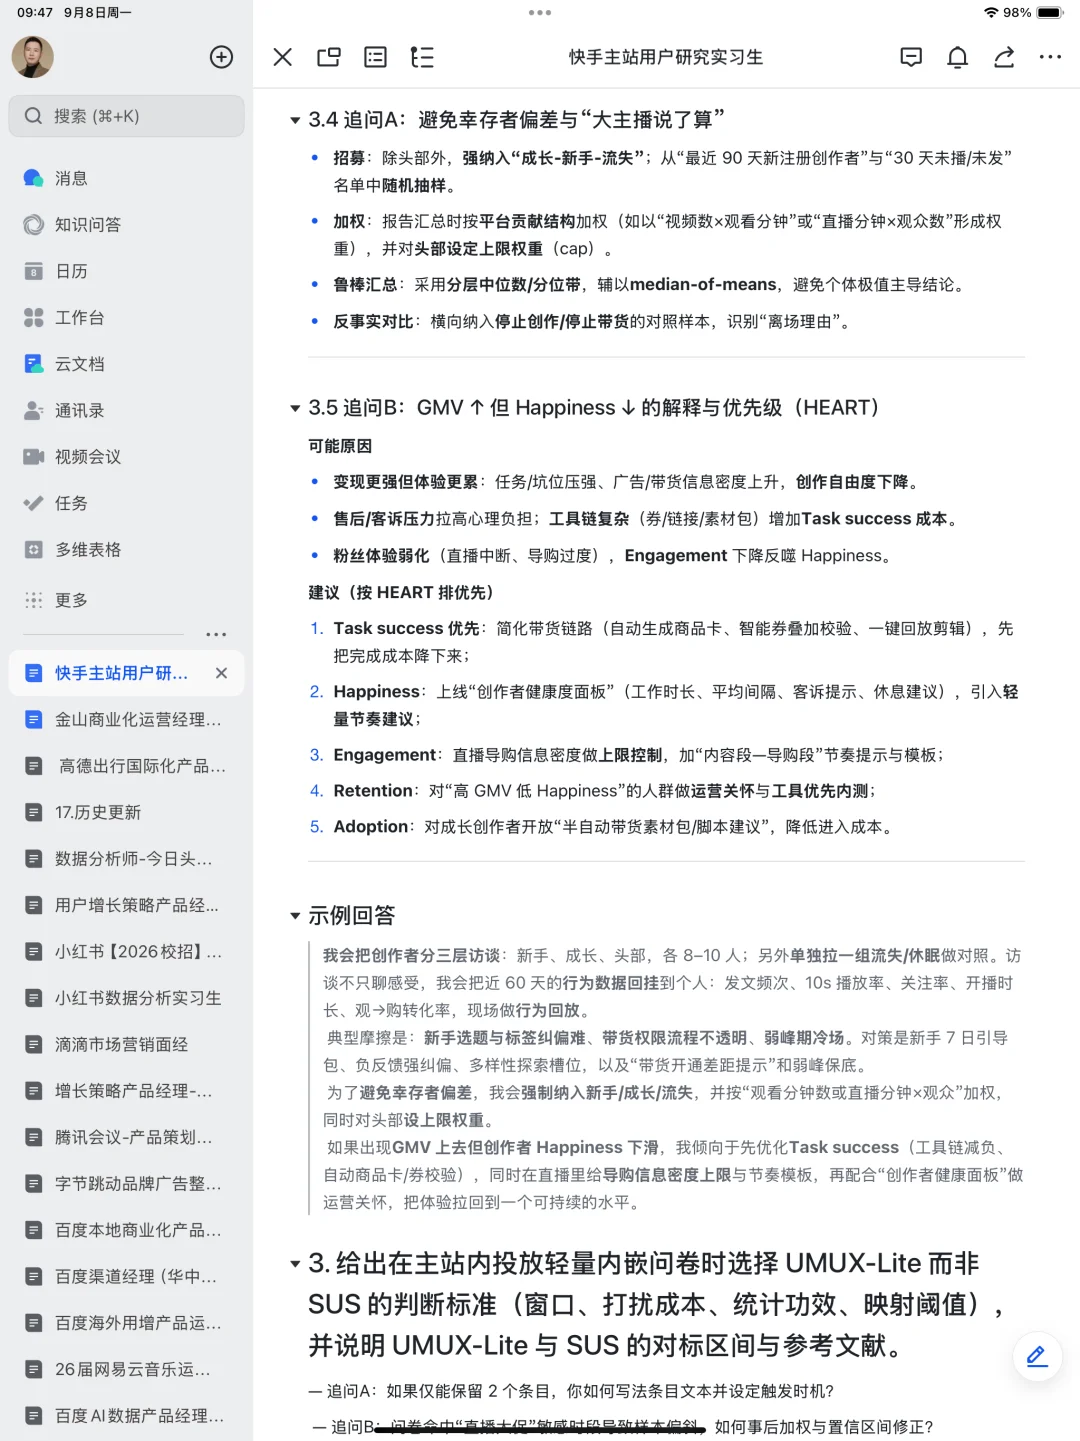Click the 通讯录 person icon

(34, 411)
